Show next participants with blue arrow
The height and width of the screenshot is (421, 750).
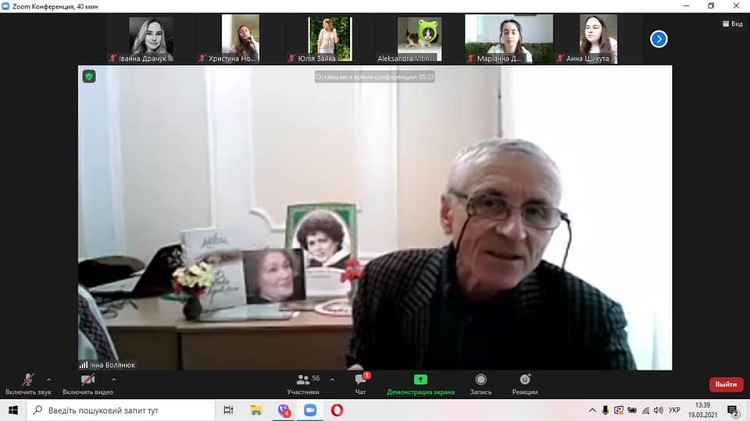[658, 39]
